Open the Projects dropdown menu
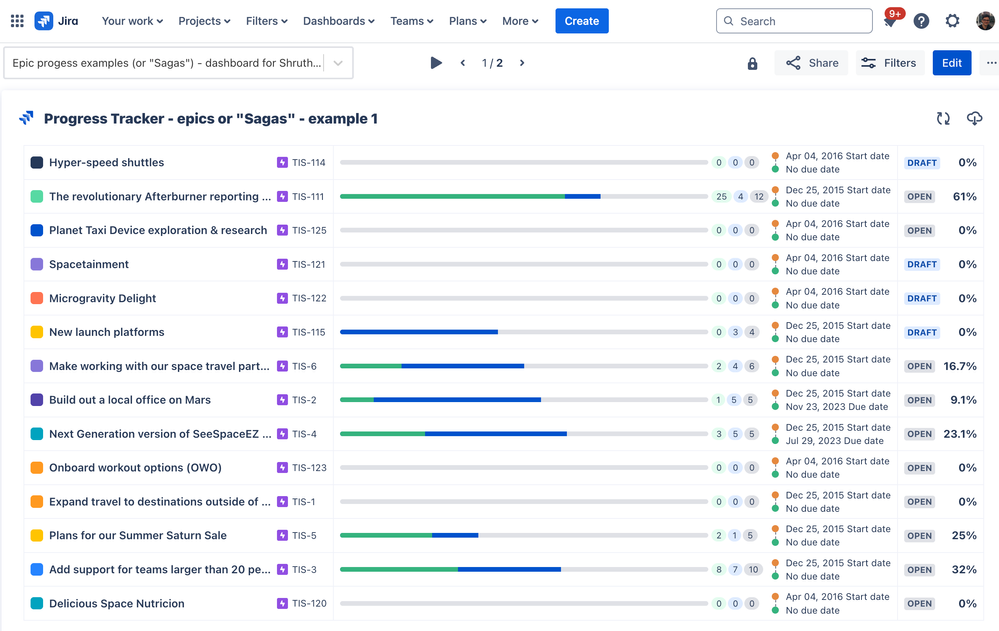Viewport: 999px width, 631px height. pyautogui.click(x=205, y=21)
